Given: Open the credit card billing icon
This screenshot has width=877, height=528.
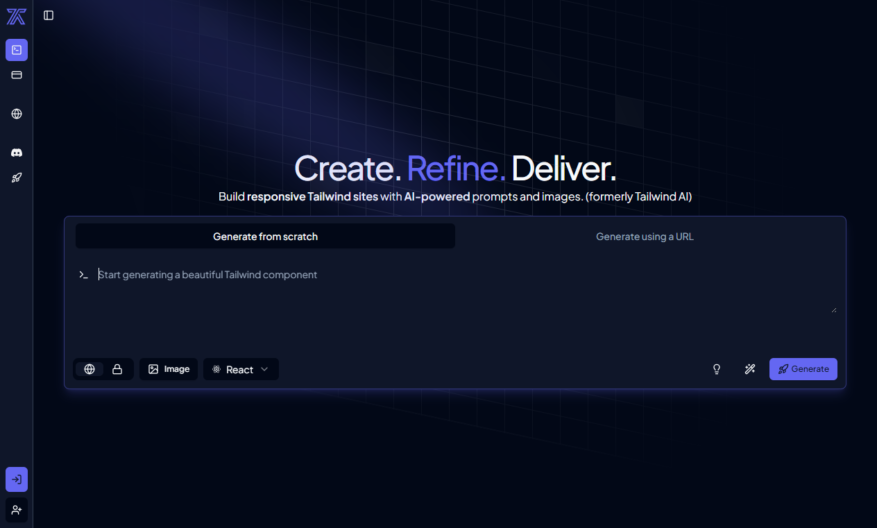Looking at the screenshot, I should coord(17,75).
